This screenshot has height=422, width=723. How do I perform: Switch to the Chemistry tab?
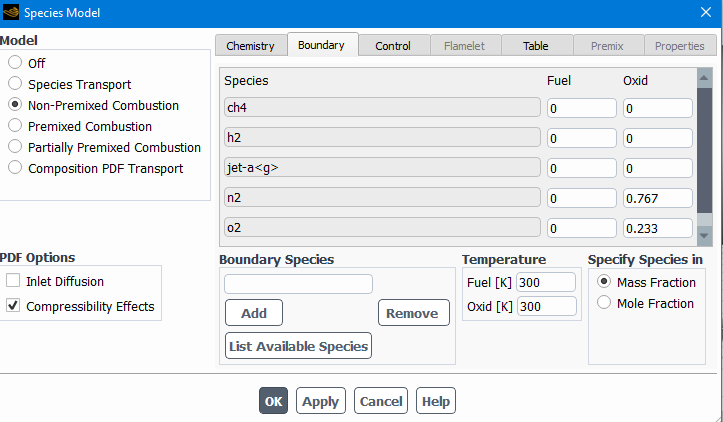(x=250, y=46)
